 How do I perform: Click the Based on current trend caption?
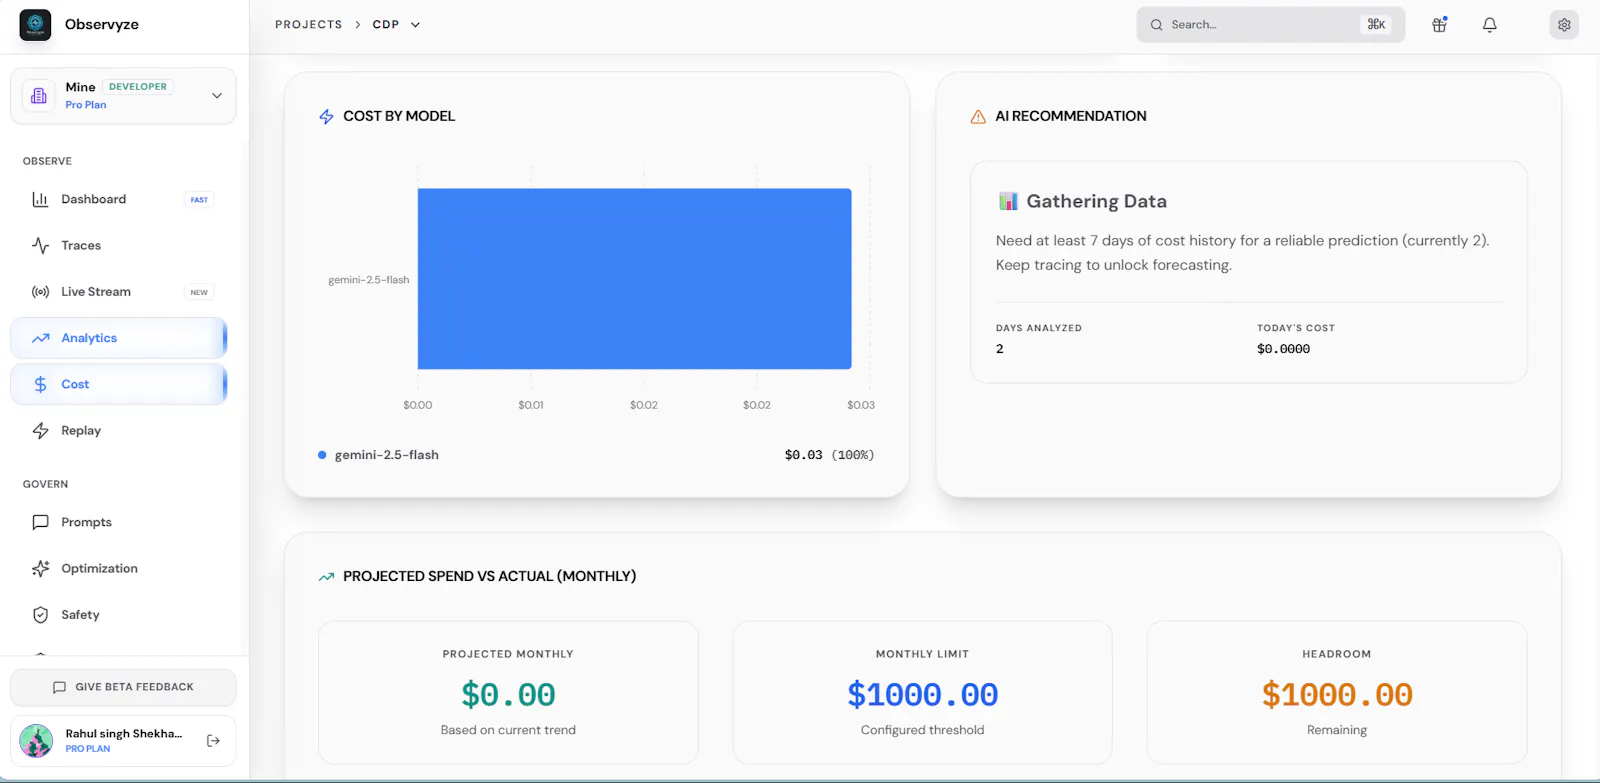click(x=508, y=730)
